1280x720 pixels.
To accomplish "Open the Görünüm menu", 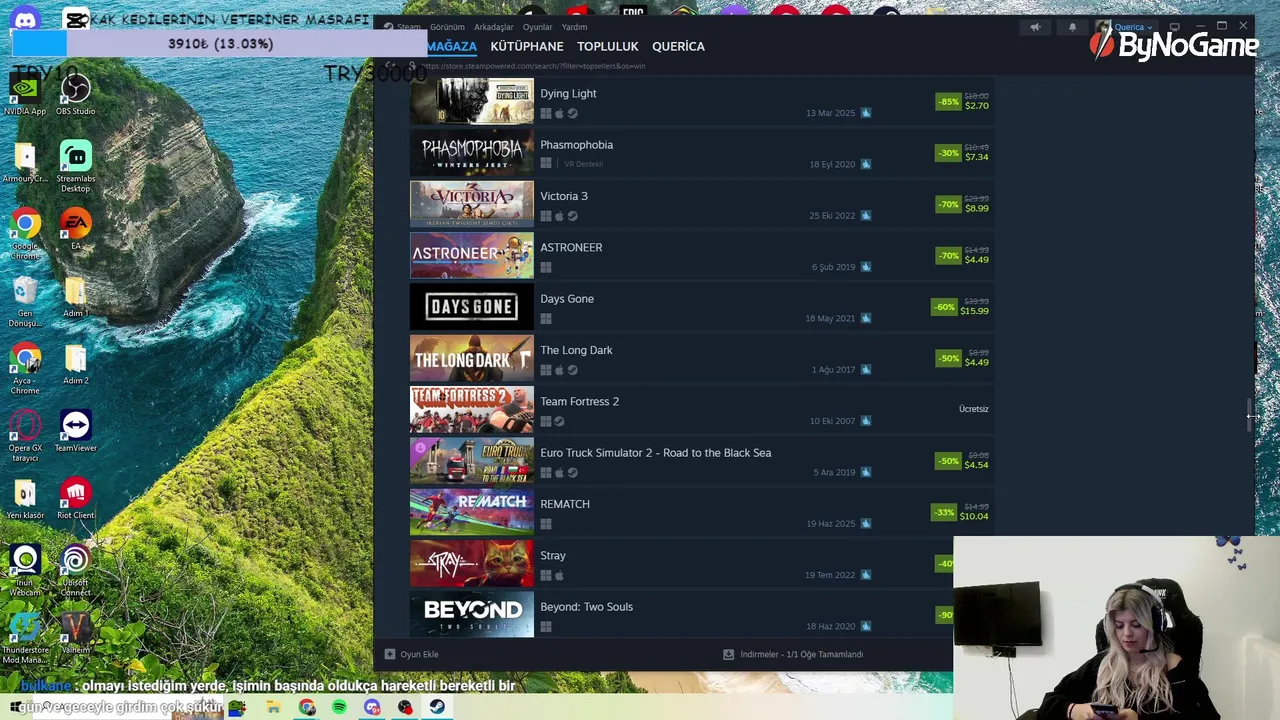I will click(447, 27).
